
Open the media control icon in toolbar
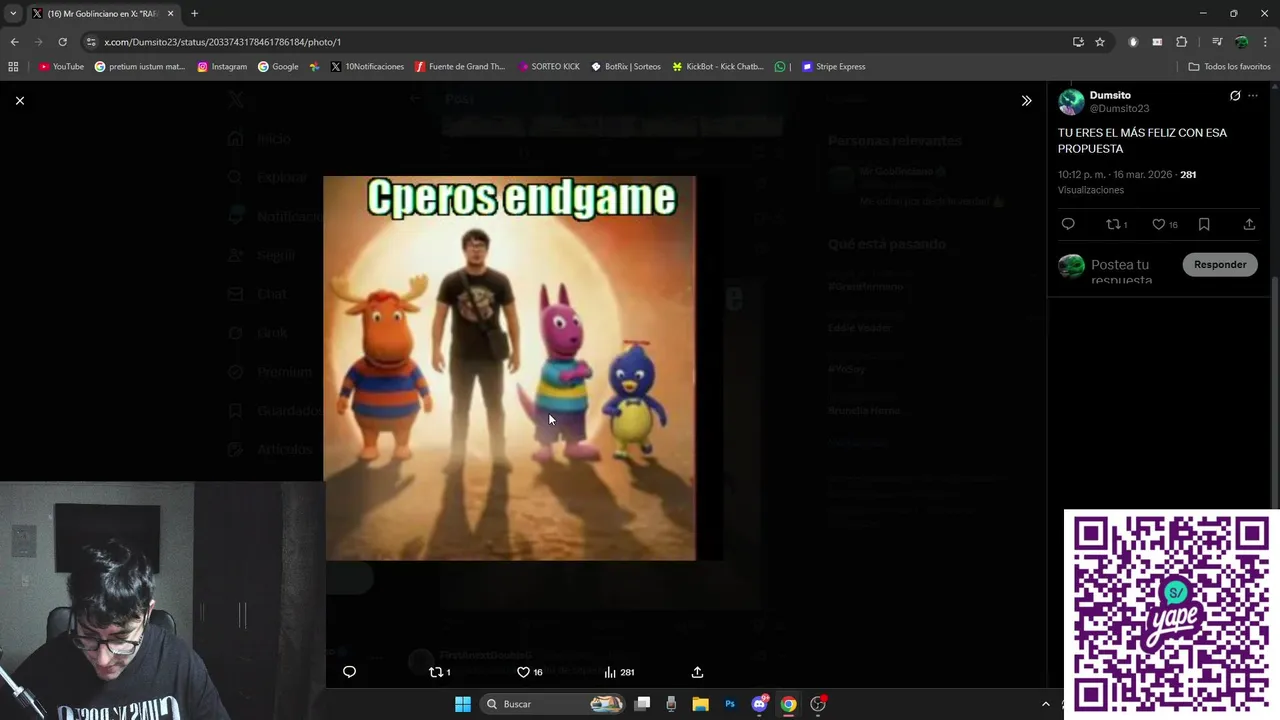pos(1217,42)
